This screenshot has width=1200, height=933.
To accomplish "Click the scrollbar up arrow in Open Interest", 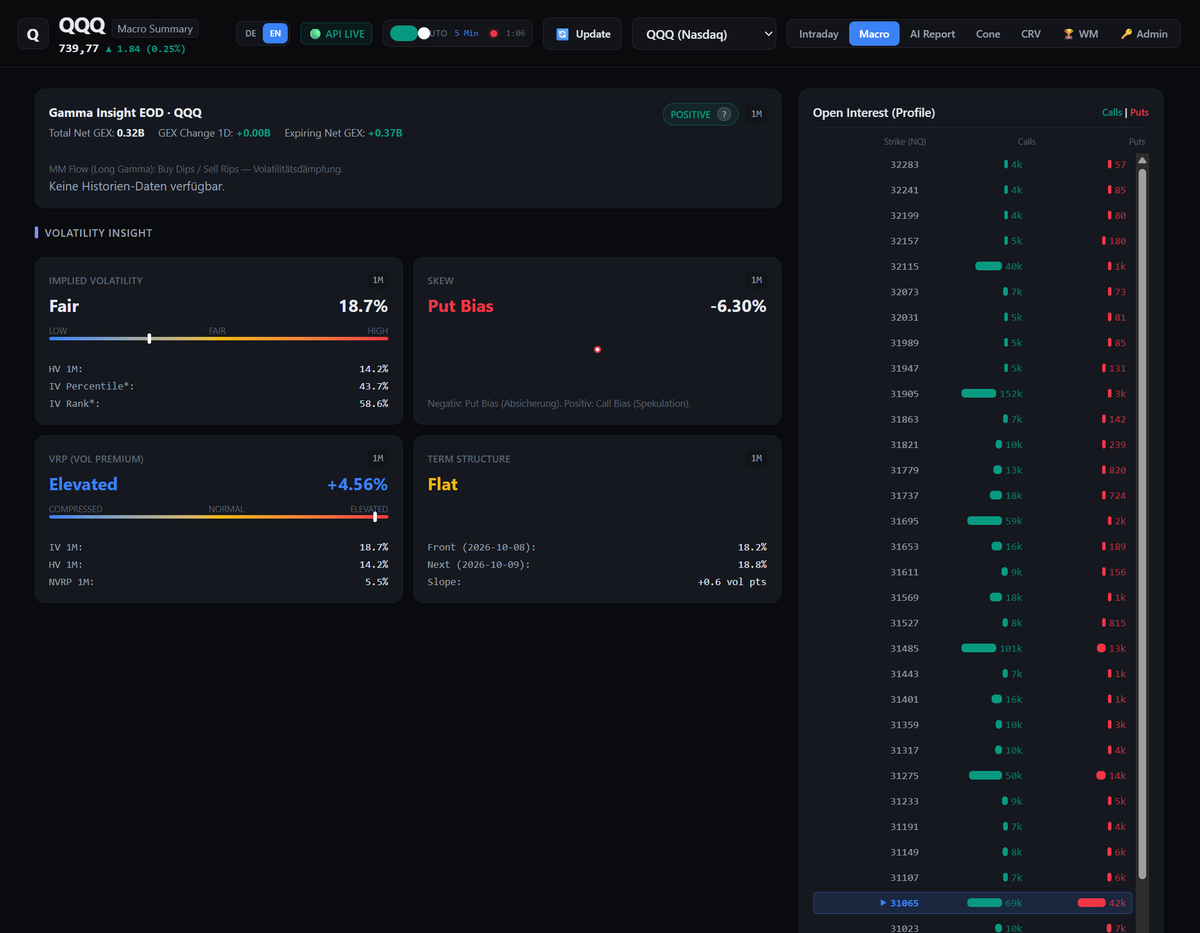I will click(x=1143, y=160).
